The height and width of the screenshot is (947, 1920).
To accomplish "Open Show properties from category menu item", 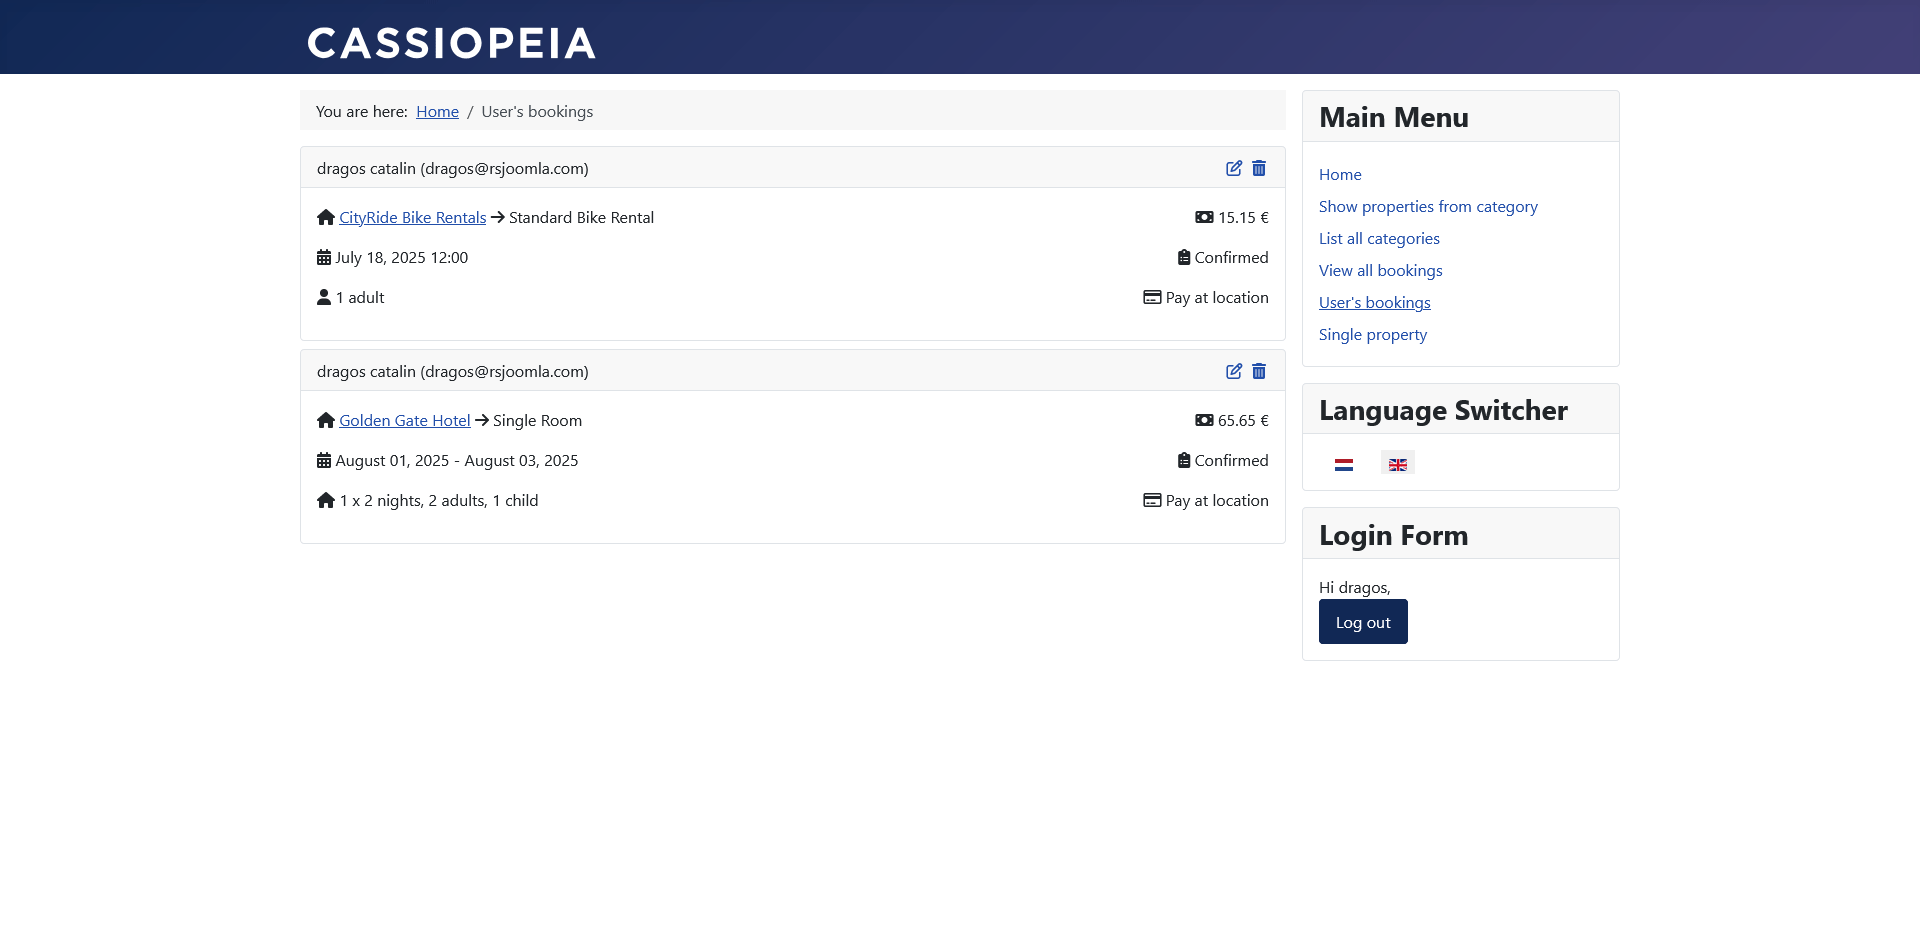I will (x=1428, y=206).
